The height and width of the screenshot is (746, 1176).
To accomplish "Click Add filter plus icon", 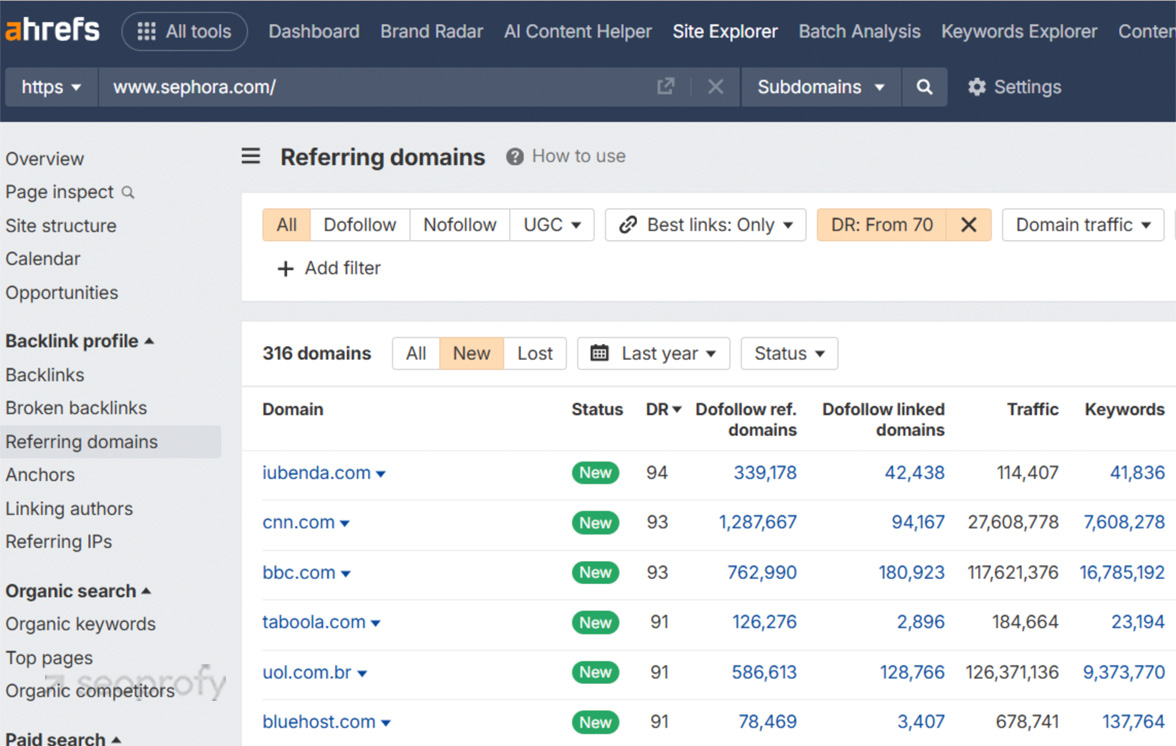I will [285, 268].
